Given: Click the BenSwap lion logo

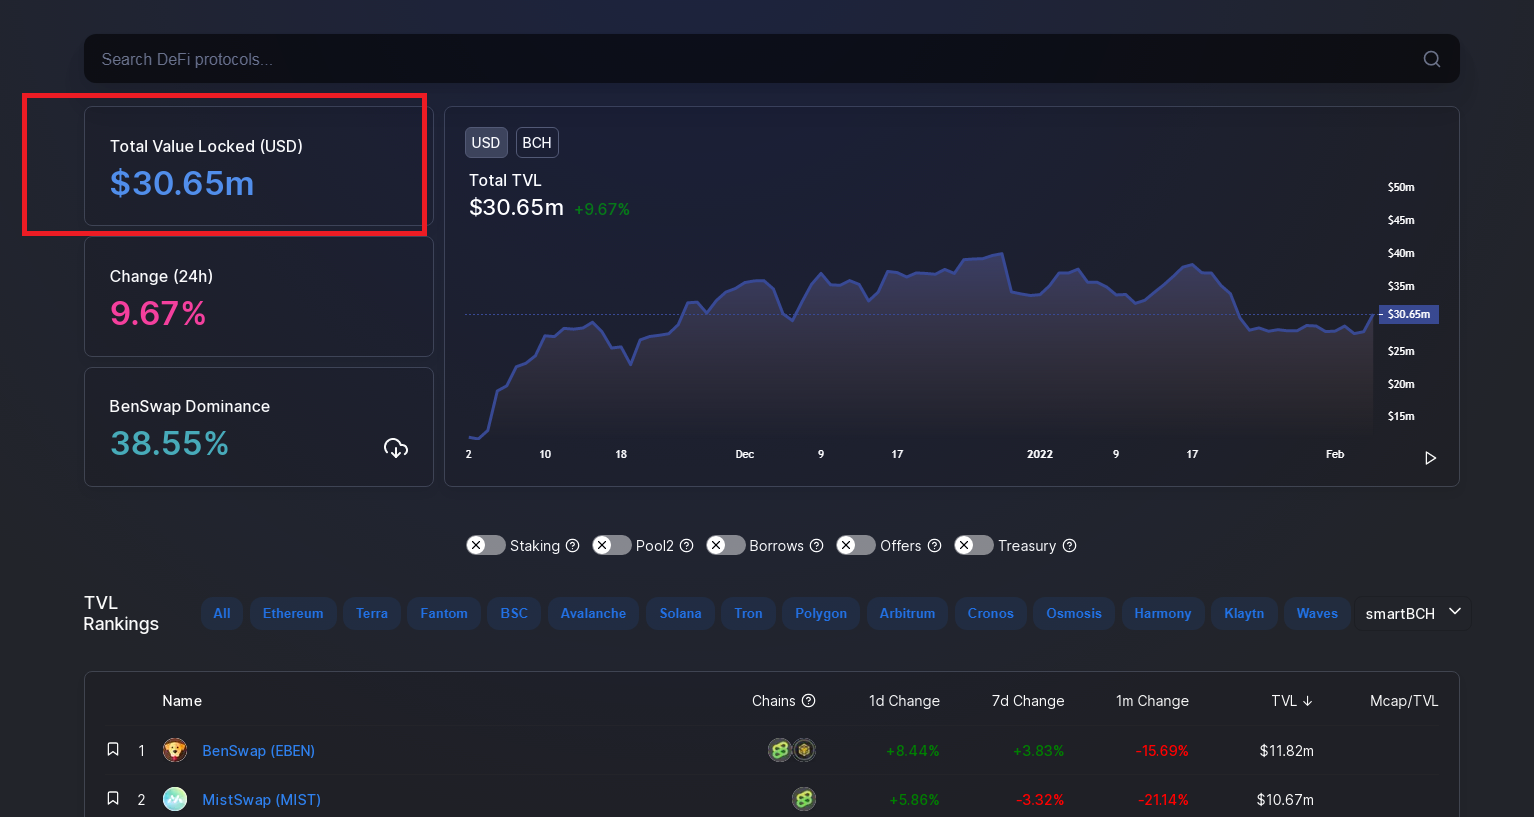Looking at the screenshot, I should [175, 750].
